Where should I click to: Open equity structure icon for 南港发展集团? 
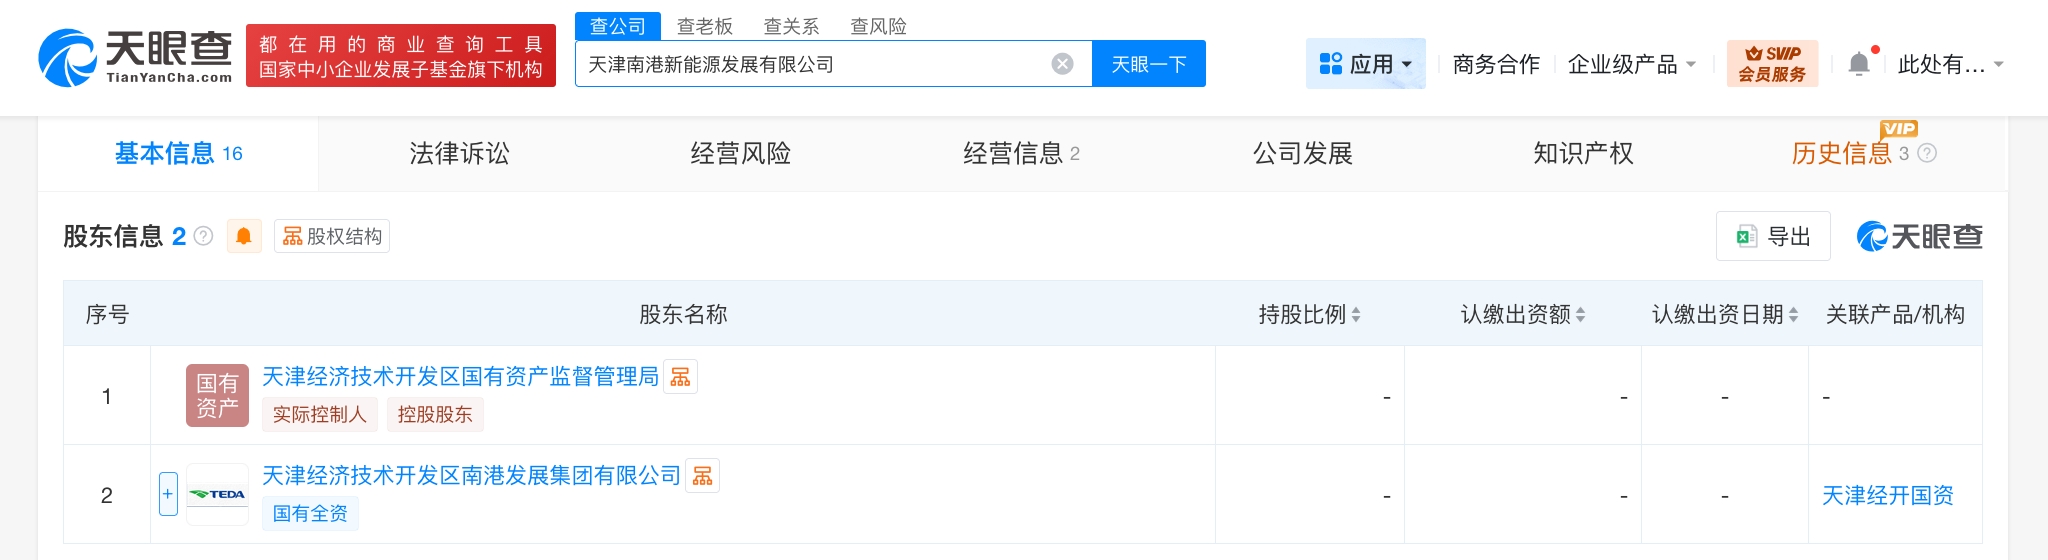(x=702, y=476)
